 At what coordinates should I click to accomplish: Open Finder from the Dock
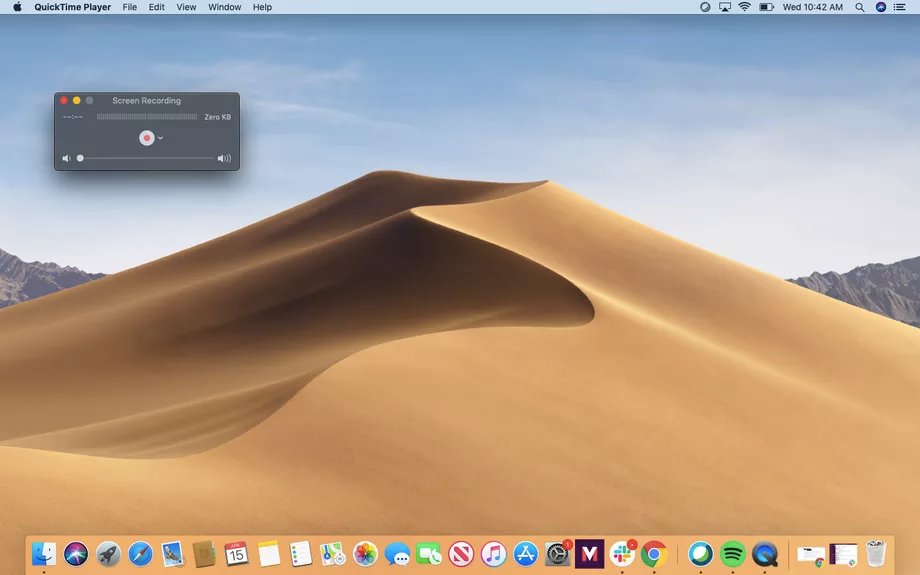point(44,553)
